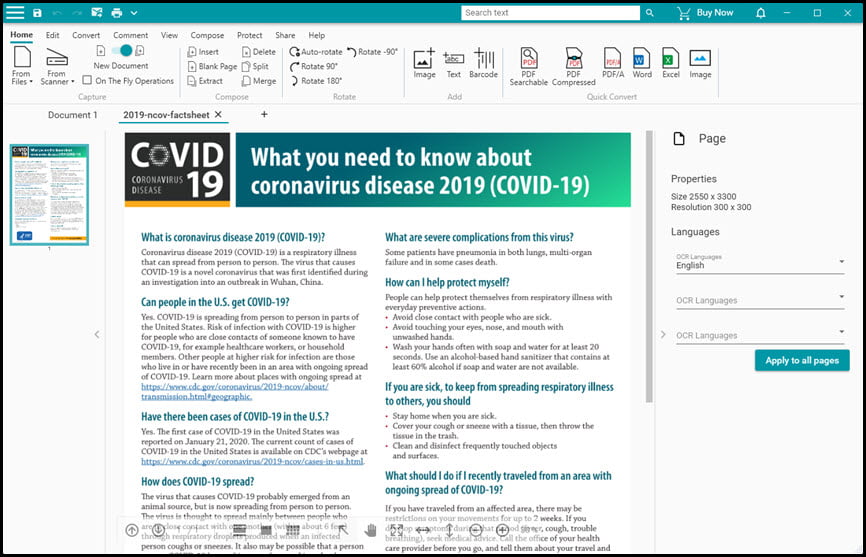
Task: Click the email send icon
Action: click(x=97, y=13)
